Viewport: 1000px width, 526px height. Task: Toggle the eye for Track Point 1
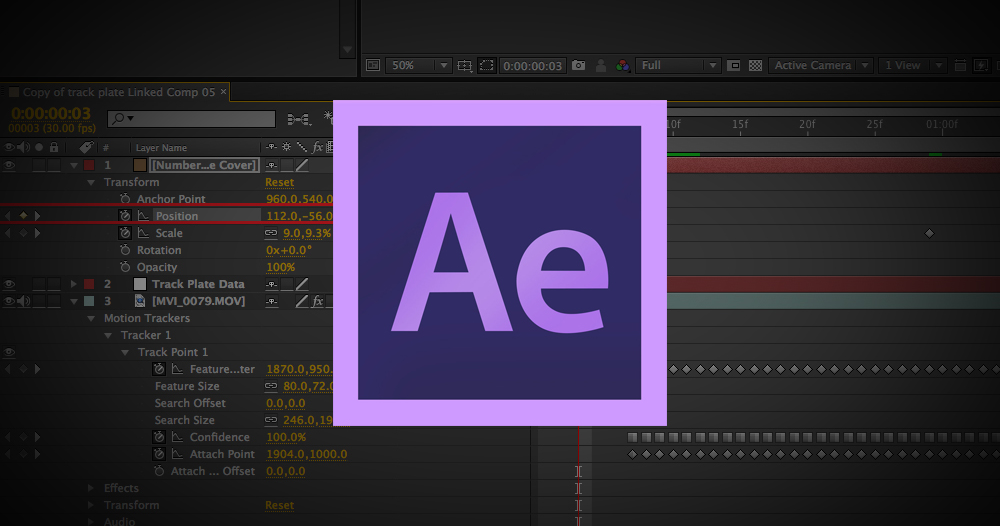[x=9, y=352]
